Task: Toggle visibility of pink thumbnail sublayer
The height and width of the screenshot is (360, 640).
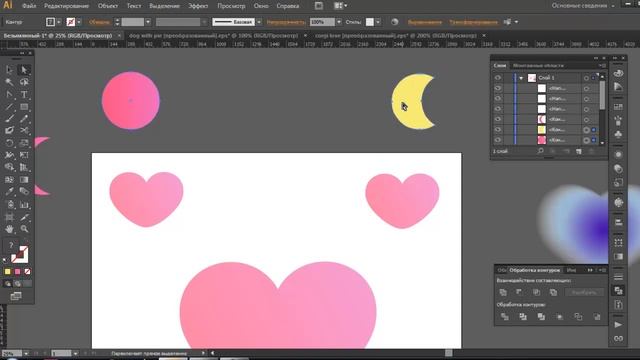Action: point(498,140)
